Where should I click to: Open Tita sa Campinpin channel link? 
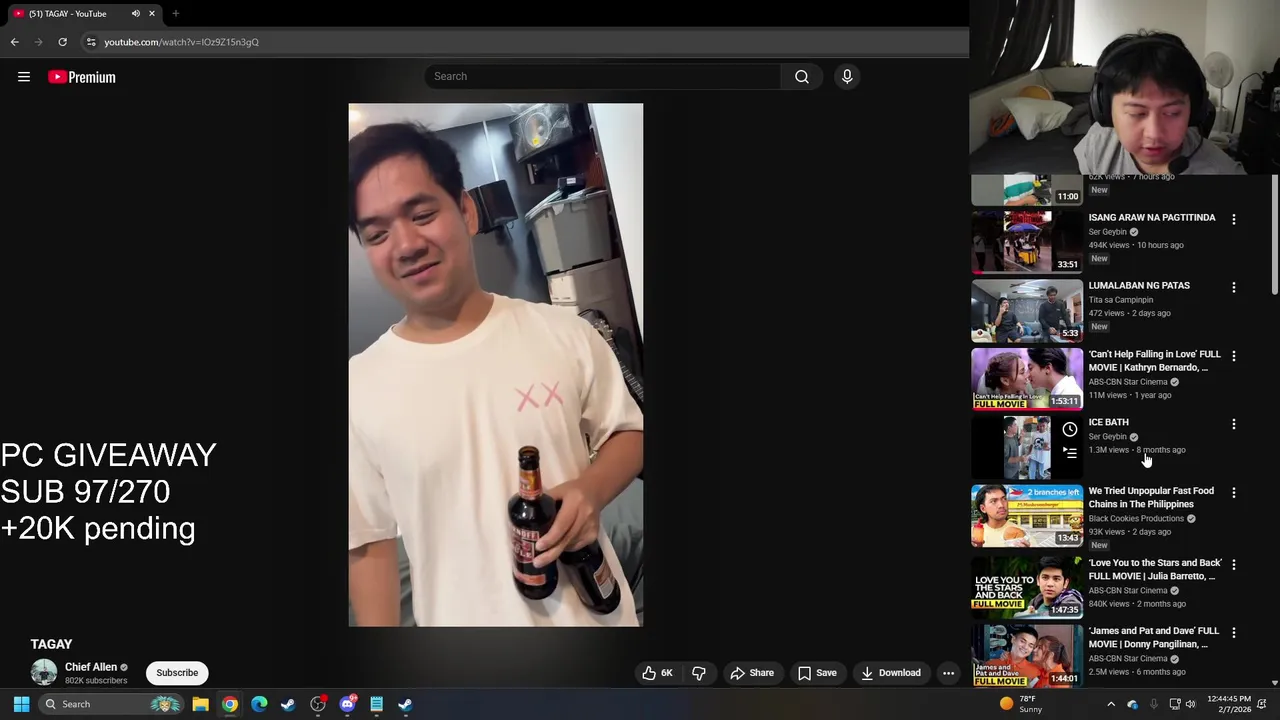tap(1120, 299)
